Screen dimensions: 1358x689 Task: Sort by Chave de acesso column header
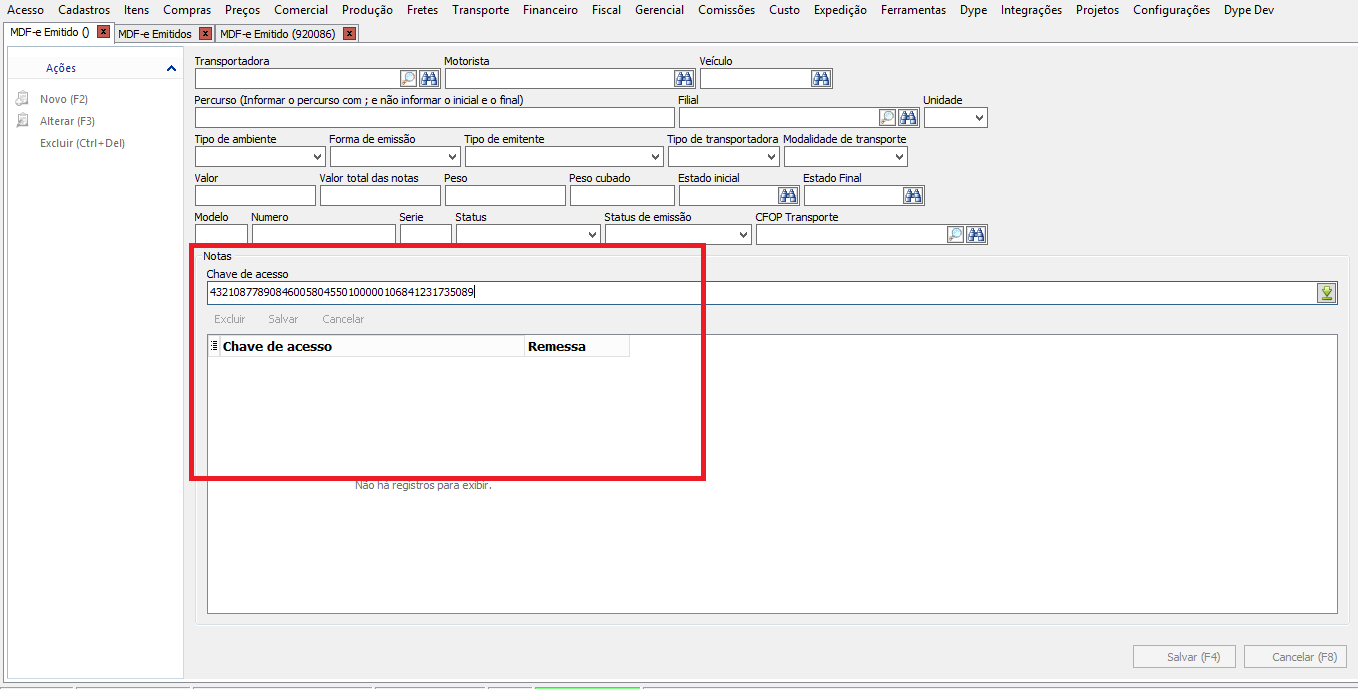[372, 346]
